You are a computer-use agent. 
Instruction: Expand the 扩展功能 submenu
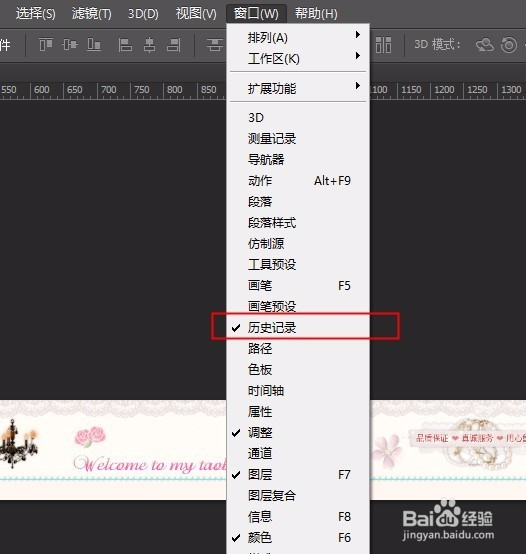[x=298, y=88]
